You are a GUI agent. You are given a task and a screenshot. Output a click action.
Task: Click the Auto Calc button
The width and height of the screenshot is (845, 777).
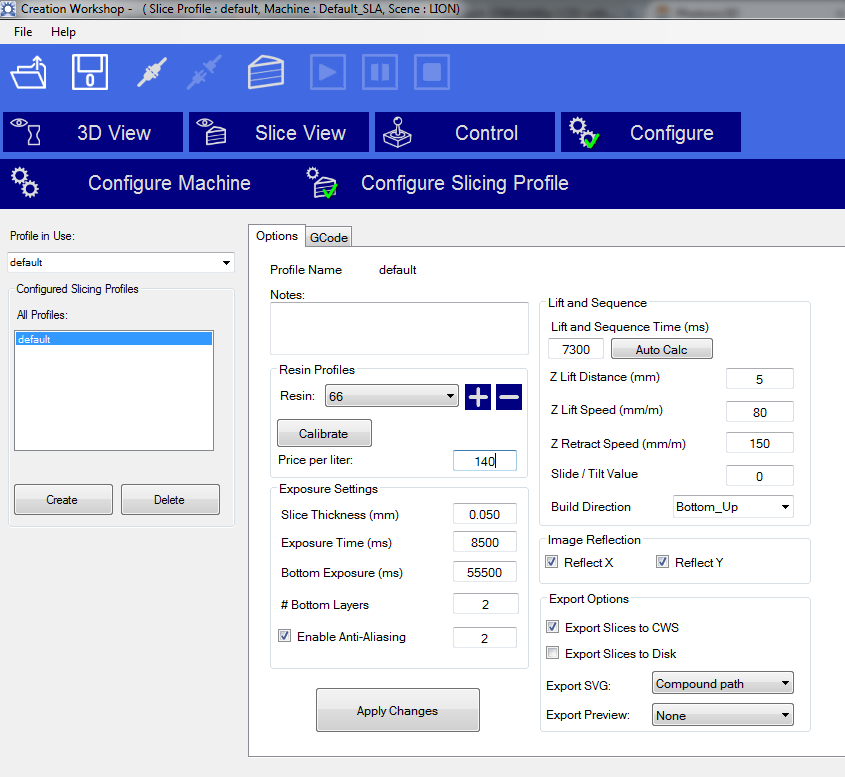(661, 349)
